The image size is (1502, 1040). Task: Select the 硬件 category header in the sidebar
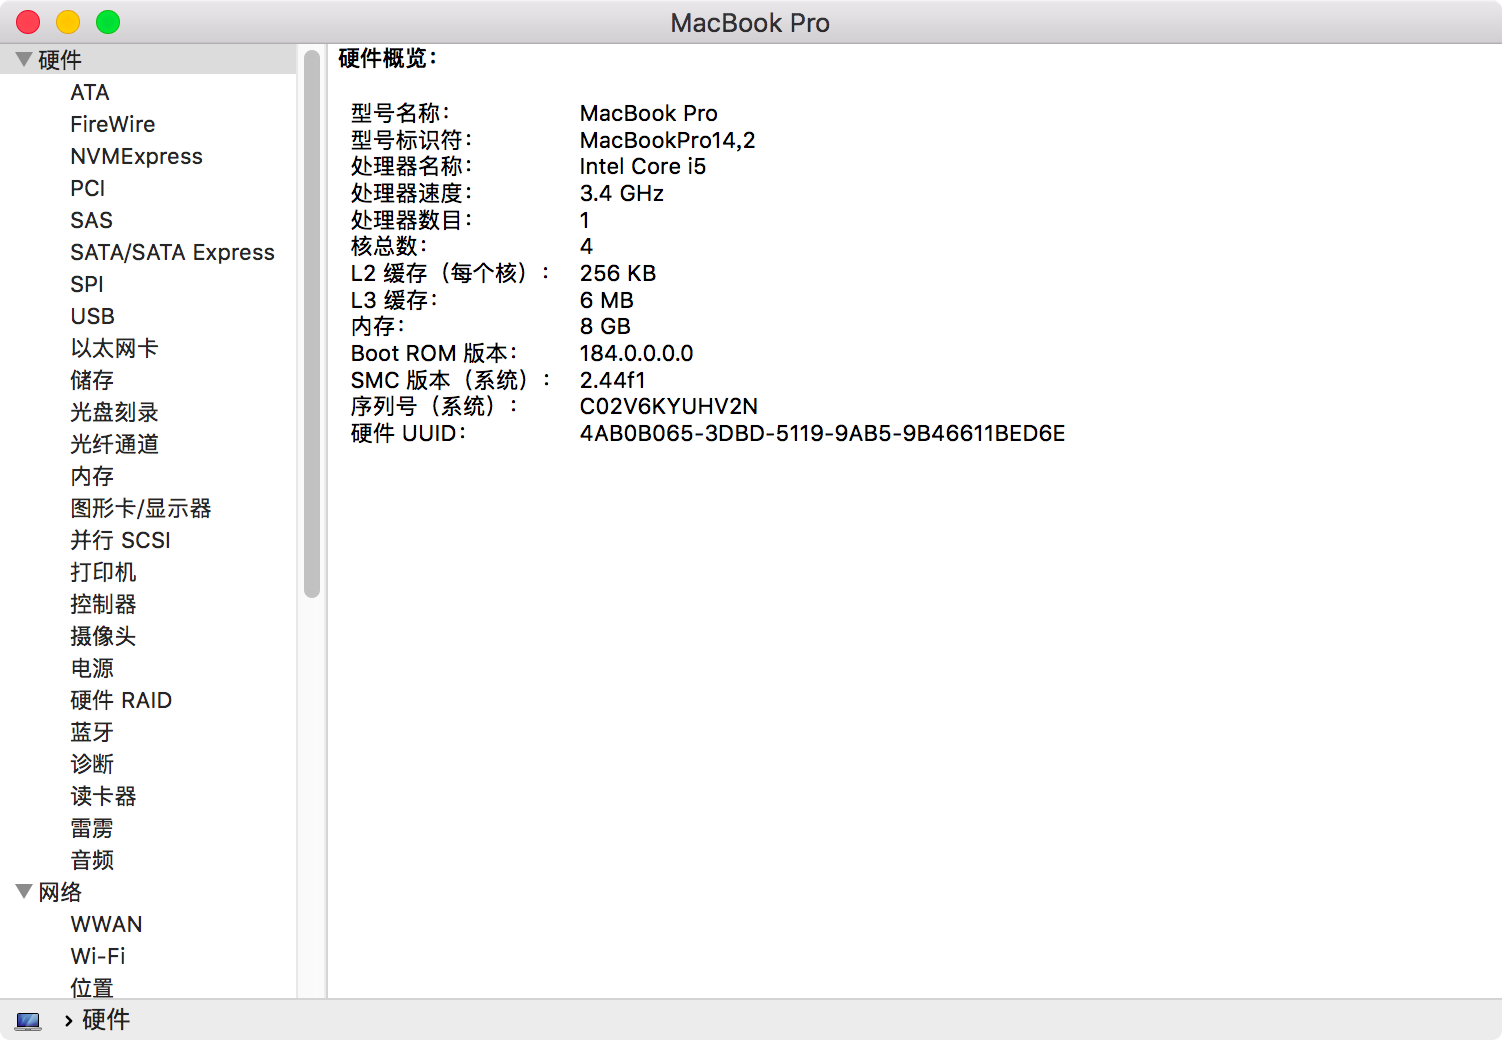(60, 60)
